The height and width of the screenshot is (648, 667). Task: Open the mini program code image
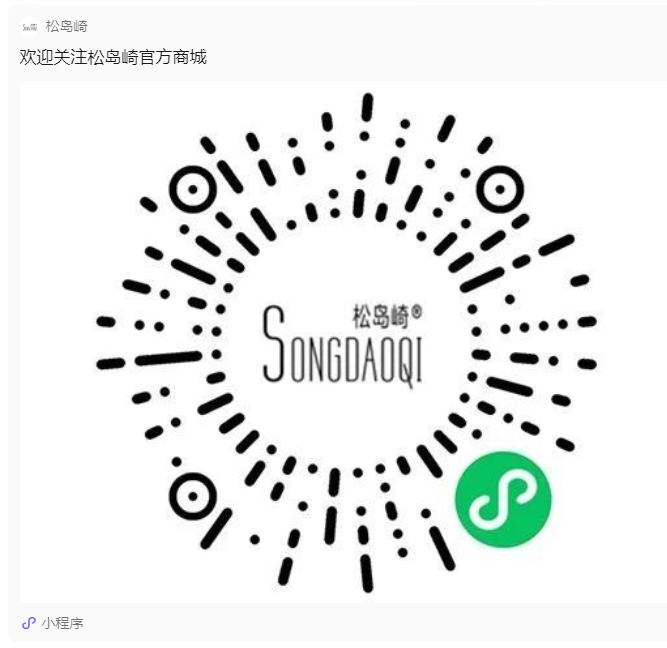(x=343, y=342)
